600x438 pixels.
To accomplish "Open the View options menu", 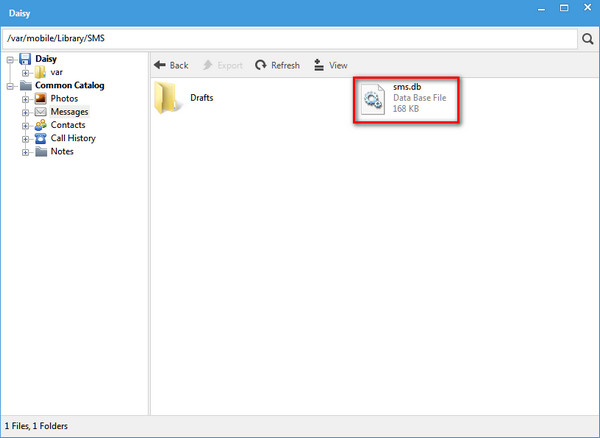I will coord(330,65).
